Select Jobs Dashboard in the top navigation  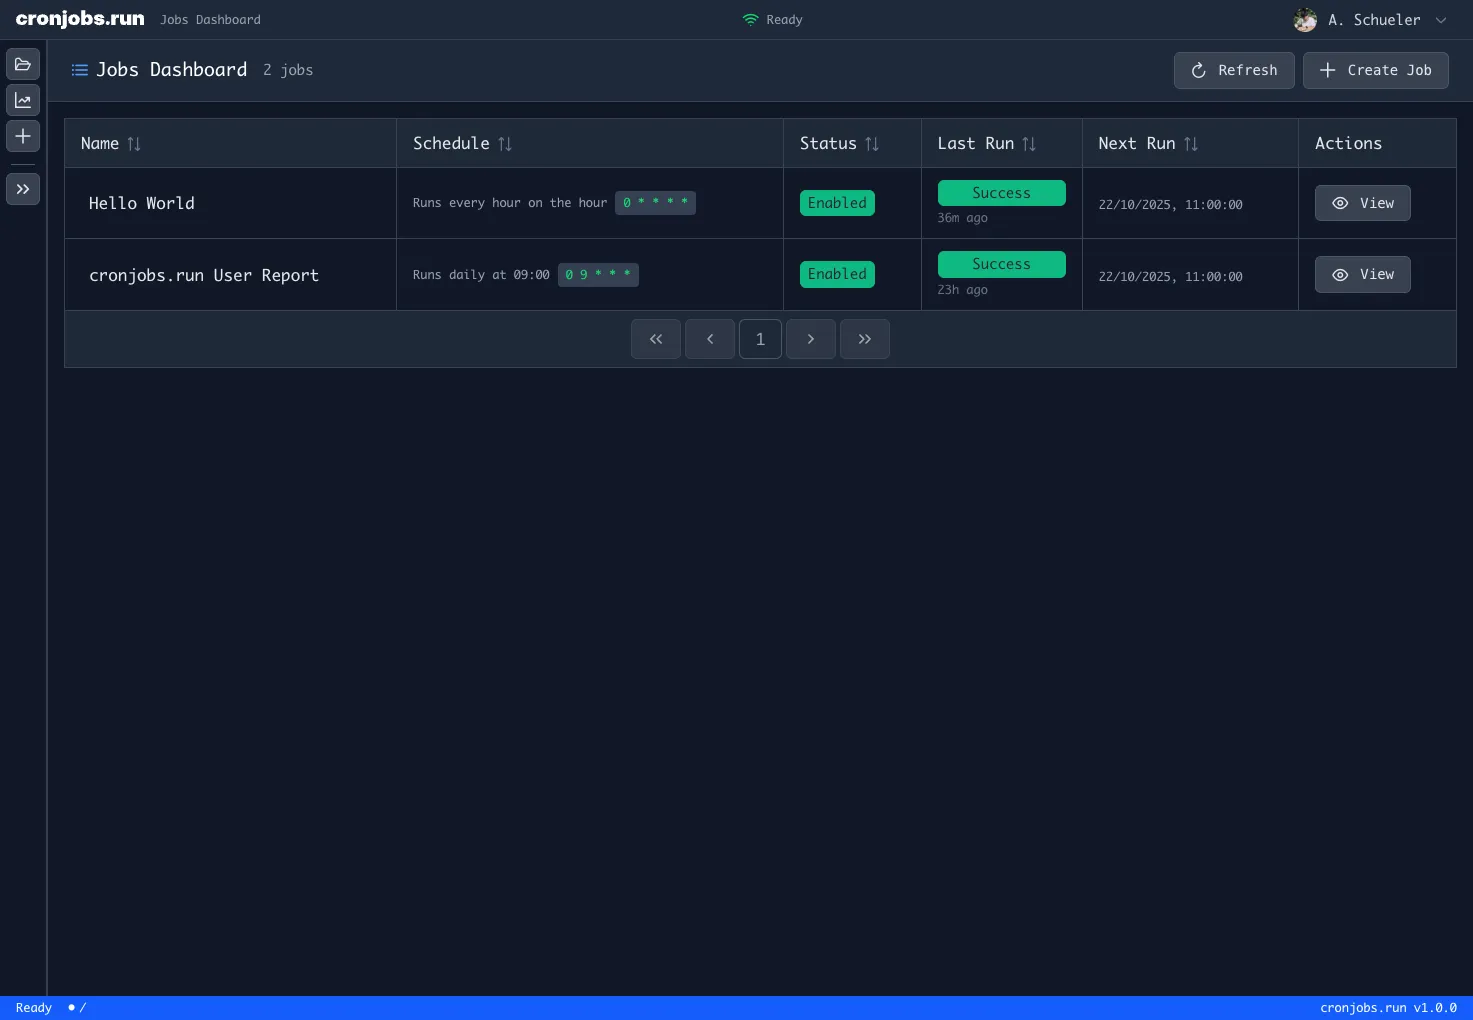[210, 19]
